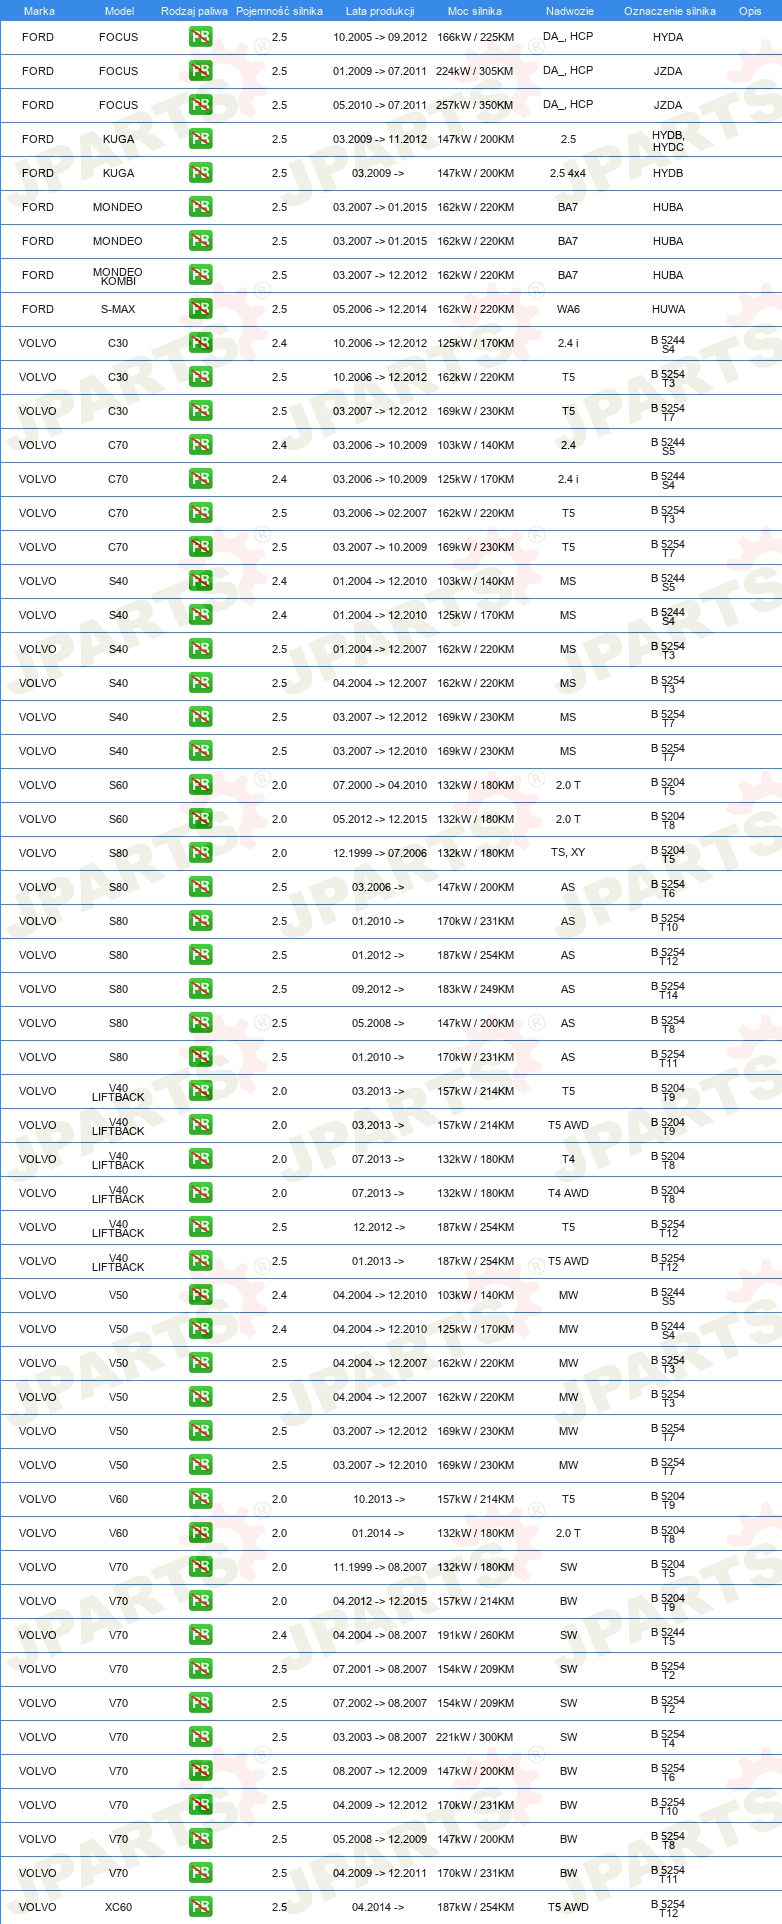Select the '257kW / 350KM' power cell

coord(475,105)
